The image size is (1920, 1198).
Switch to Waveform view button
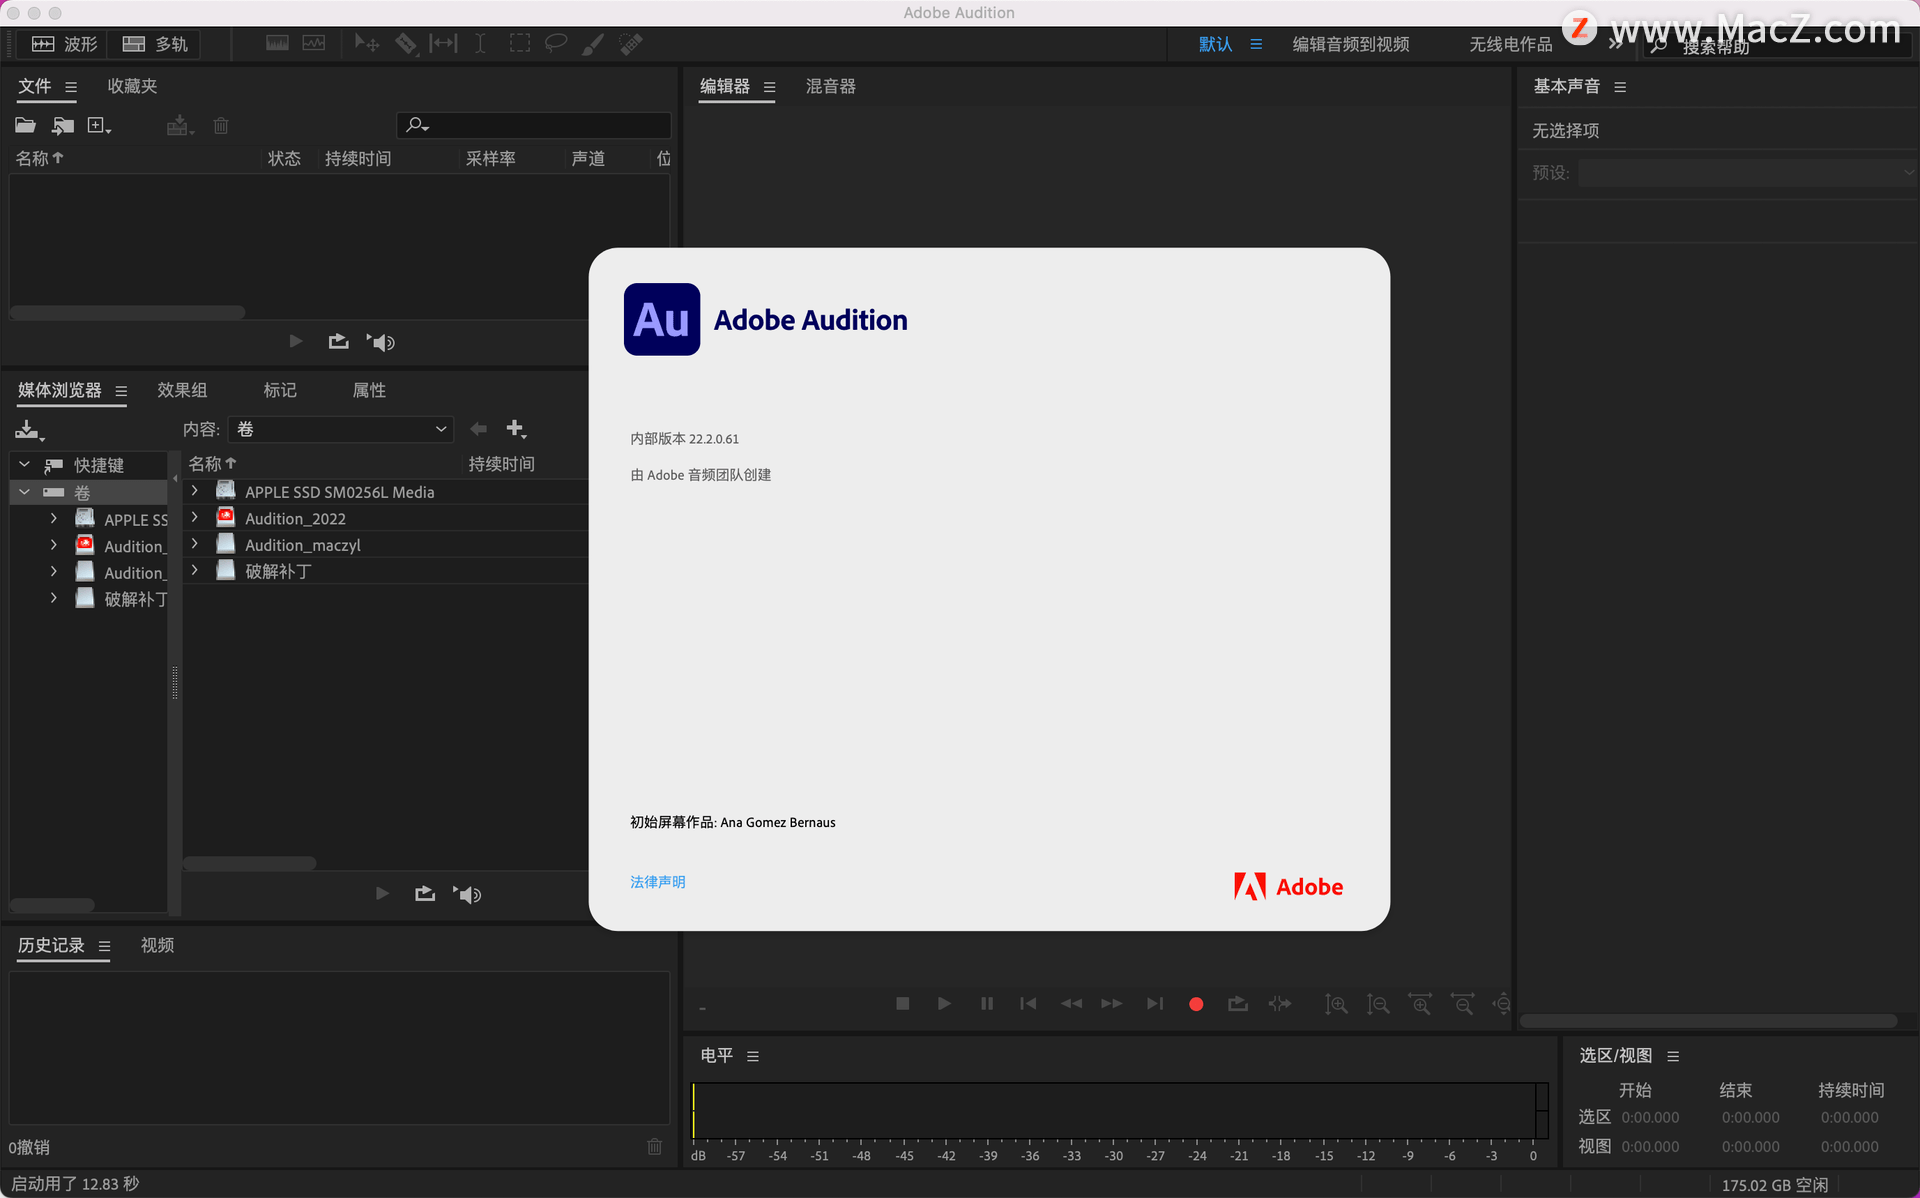[63, 44]
